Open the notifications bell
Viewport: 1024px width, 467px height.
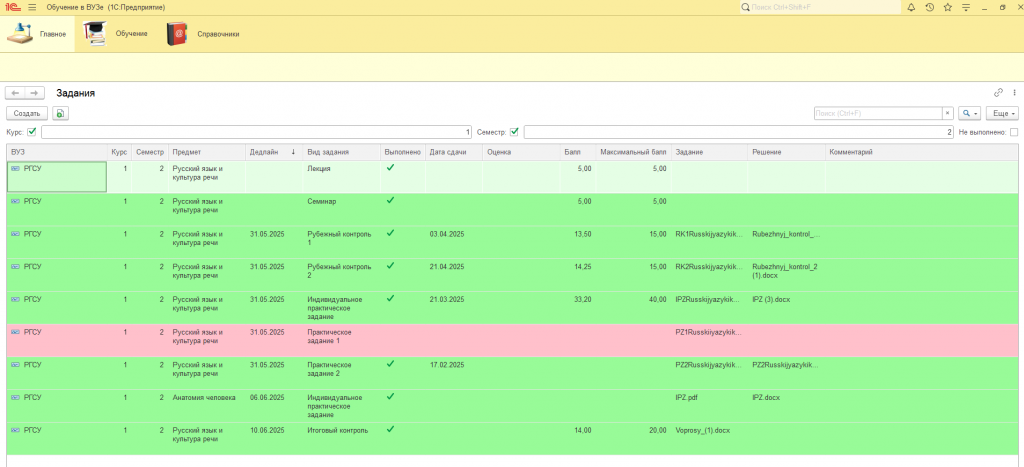click(912, 7)
